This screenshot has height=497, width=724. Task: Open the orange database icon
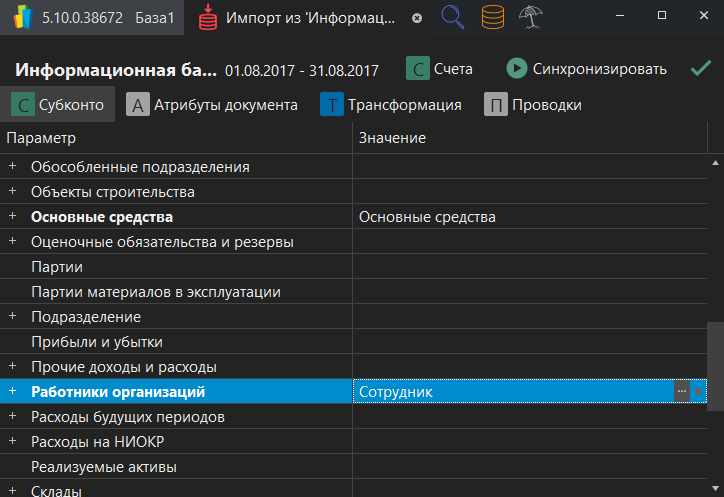492,18
